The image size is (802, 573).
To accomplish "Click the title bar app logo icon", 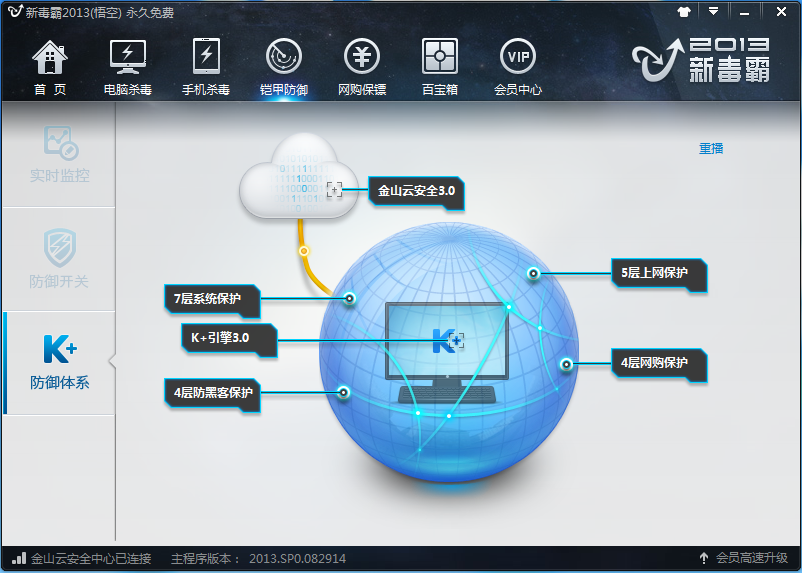I will (x=15, y=11).
